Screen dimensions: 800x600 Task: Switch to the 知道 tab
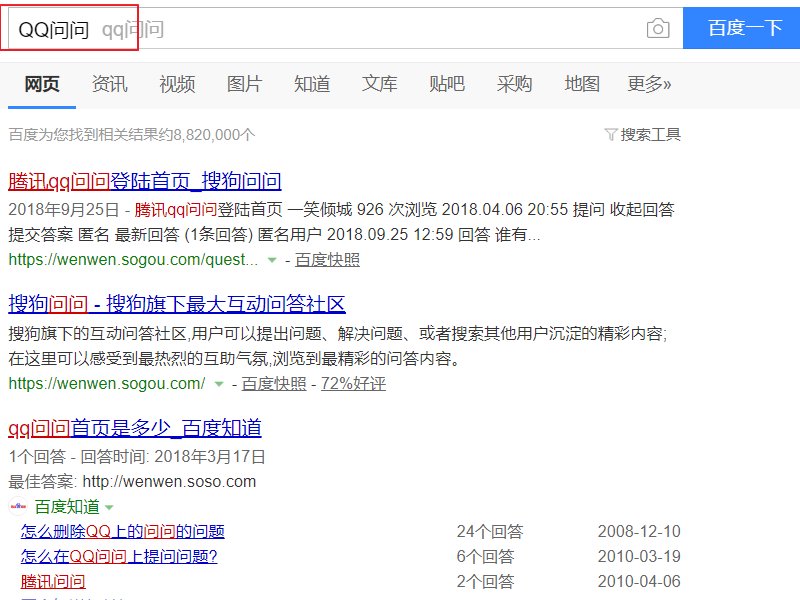312,84
